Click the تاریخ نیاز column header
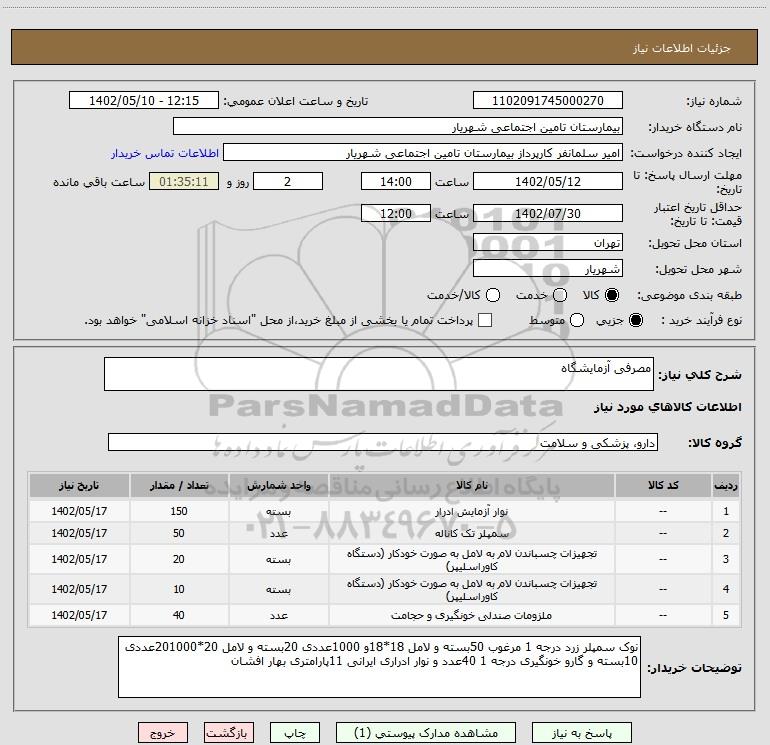Image resolution: width=770 pixels, height=745 pixels. (x=79, y=485)
